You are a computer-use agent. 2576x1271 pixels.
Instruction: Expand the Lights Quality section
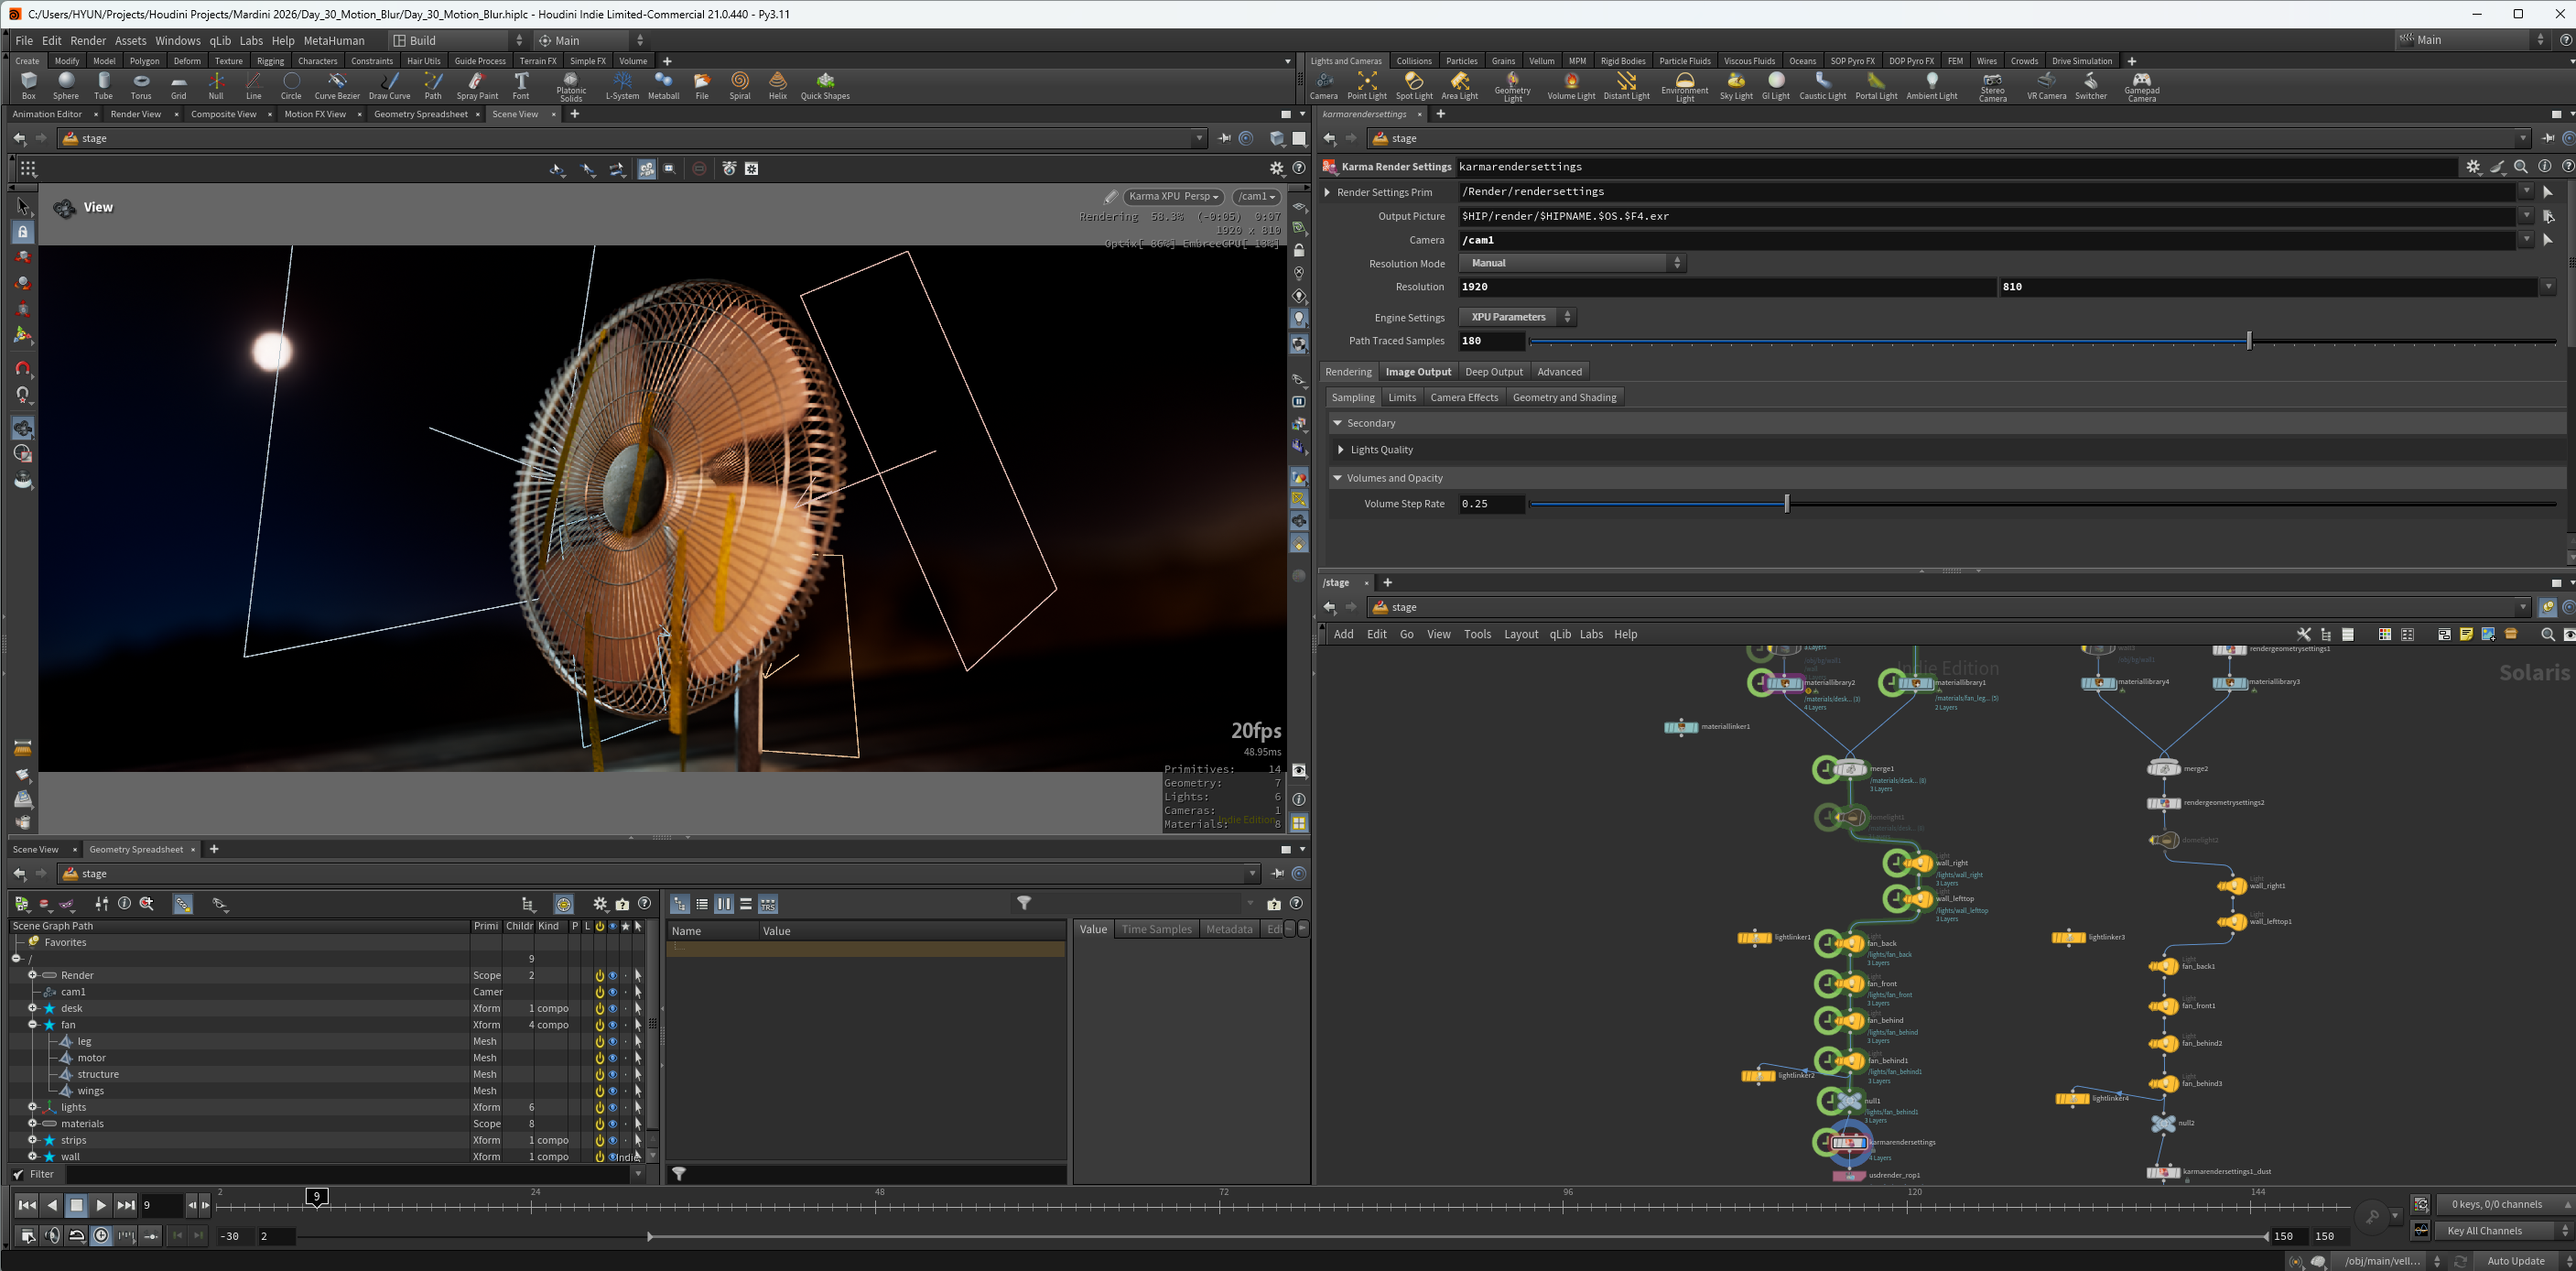coord(1341,450)
